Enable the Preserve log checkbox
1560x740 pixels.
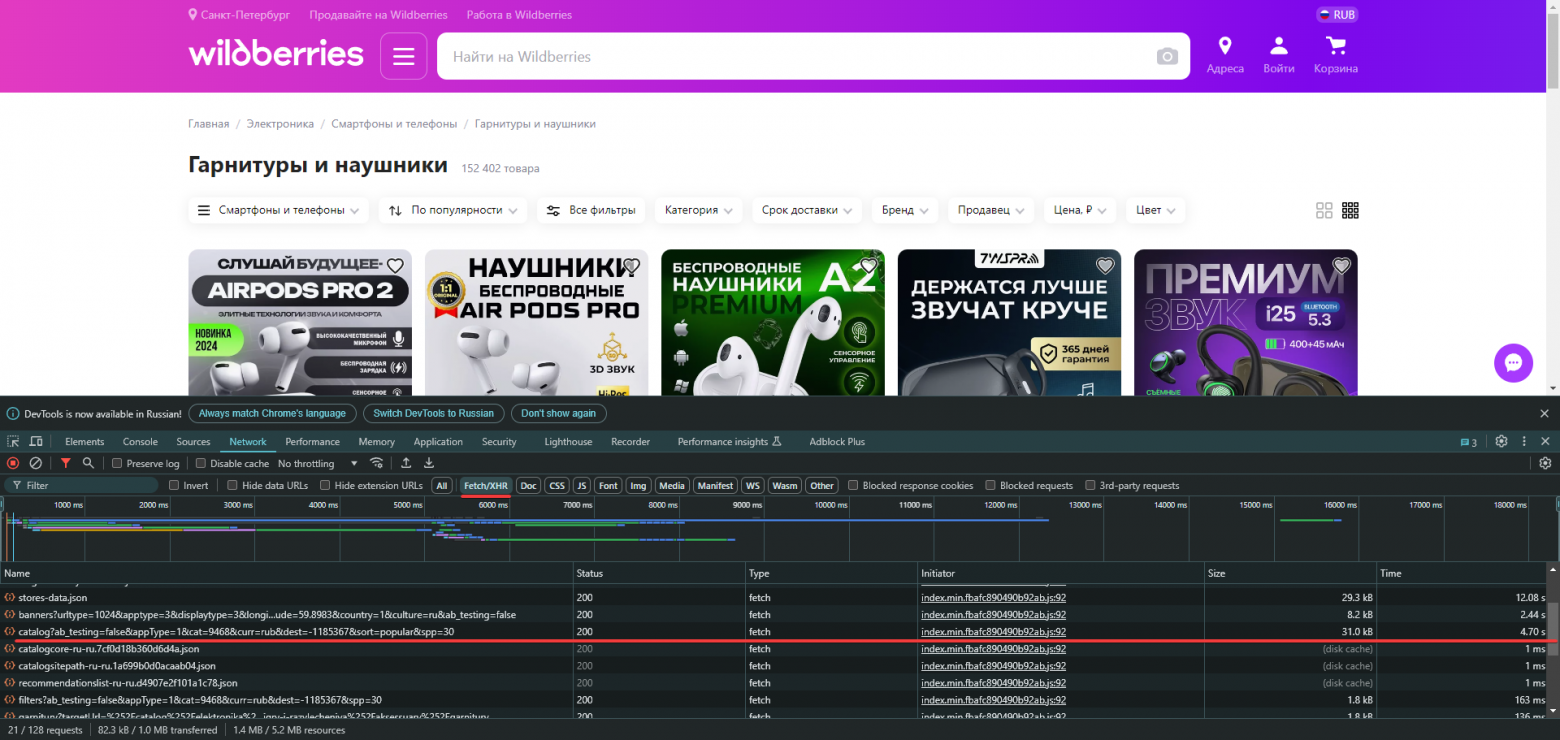[117, 463]
